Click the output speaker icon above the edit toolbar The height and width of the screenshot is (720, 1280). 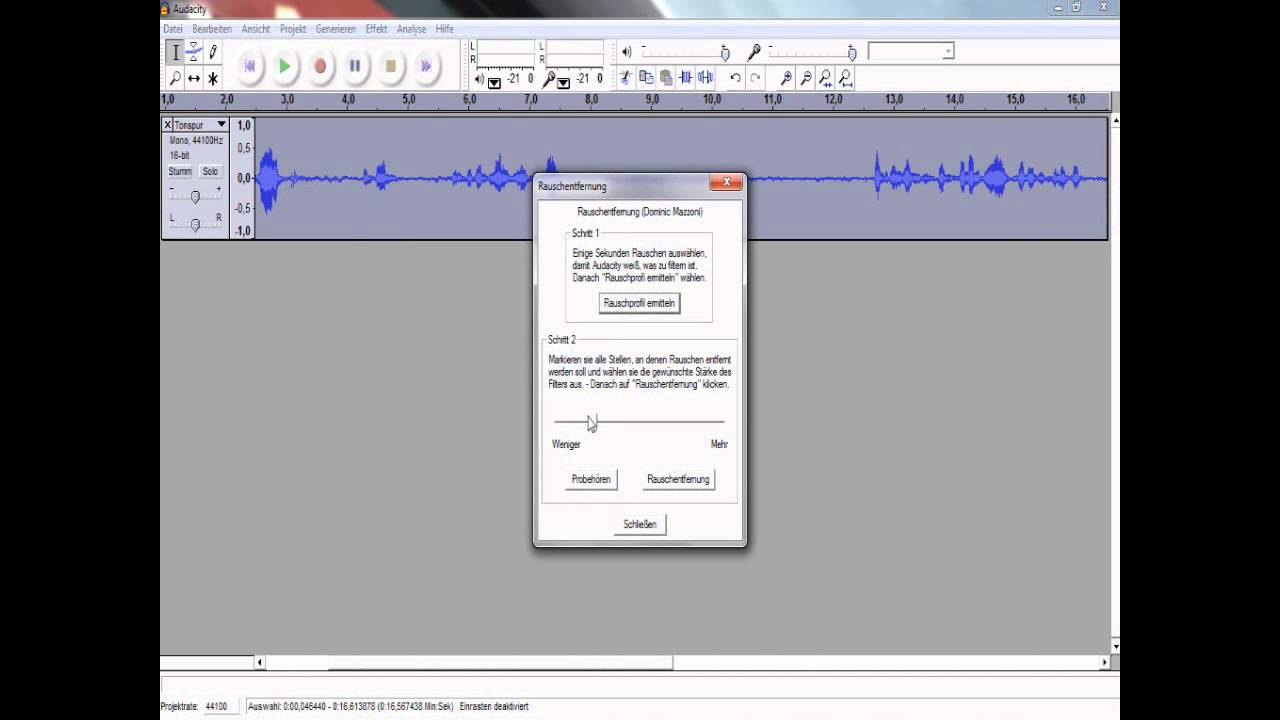pos(627,52)
